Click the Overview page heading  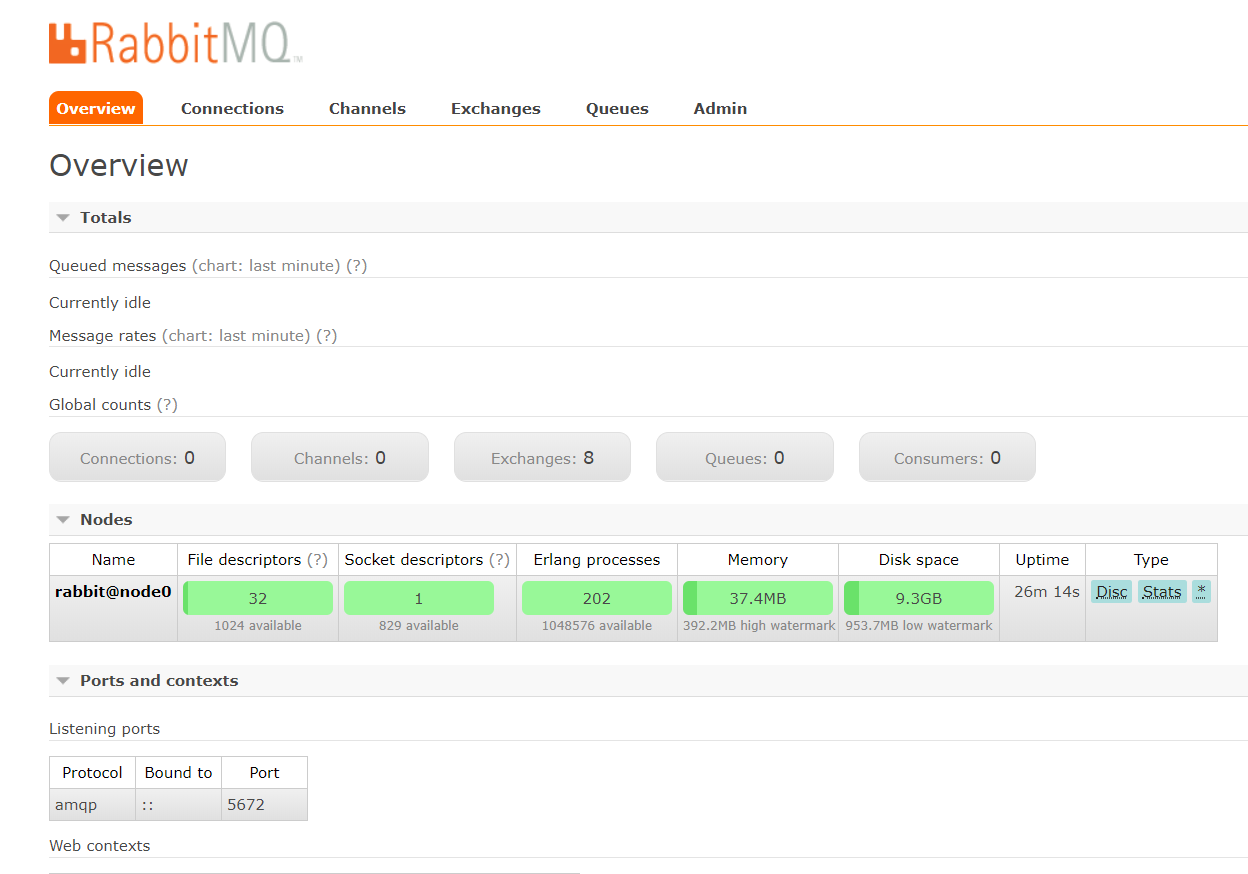point(119,165)
